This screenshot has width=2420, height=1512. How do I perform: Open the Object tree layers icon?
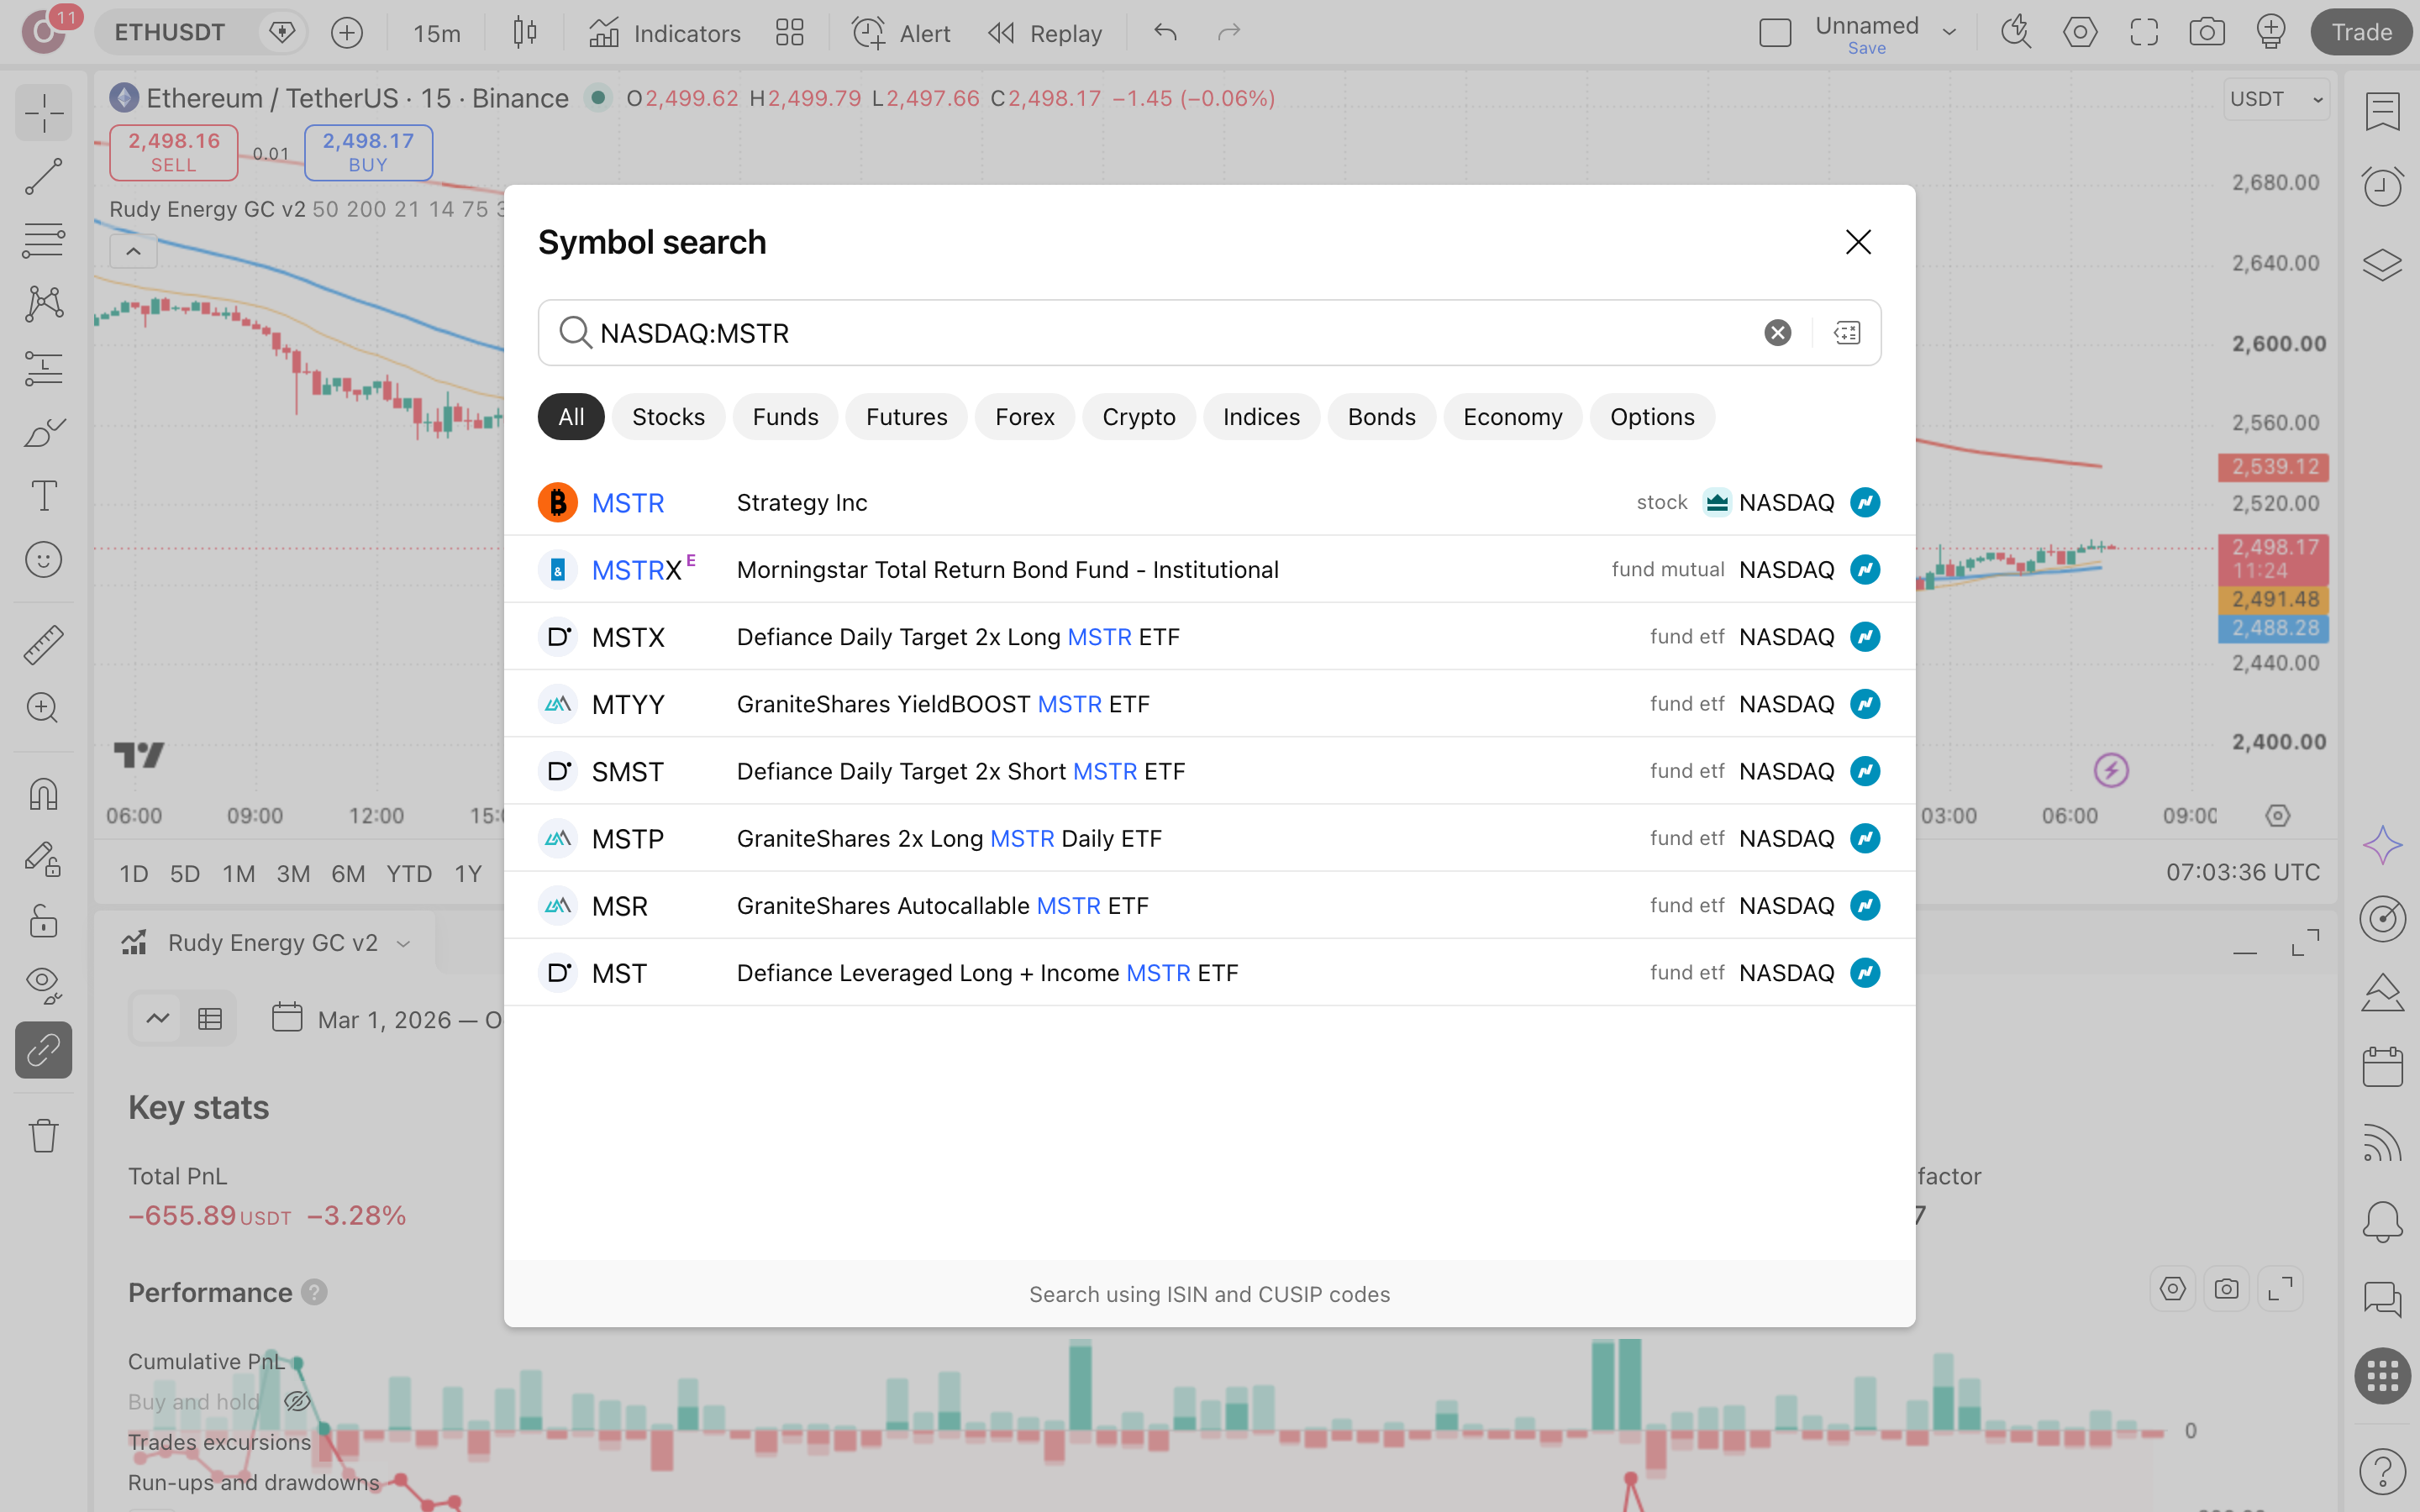[x=2382, y=265]
